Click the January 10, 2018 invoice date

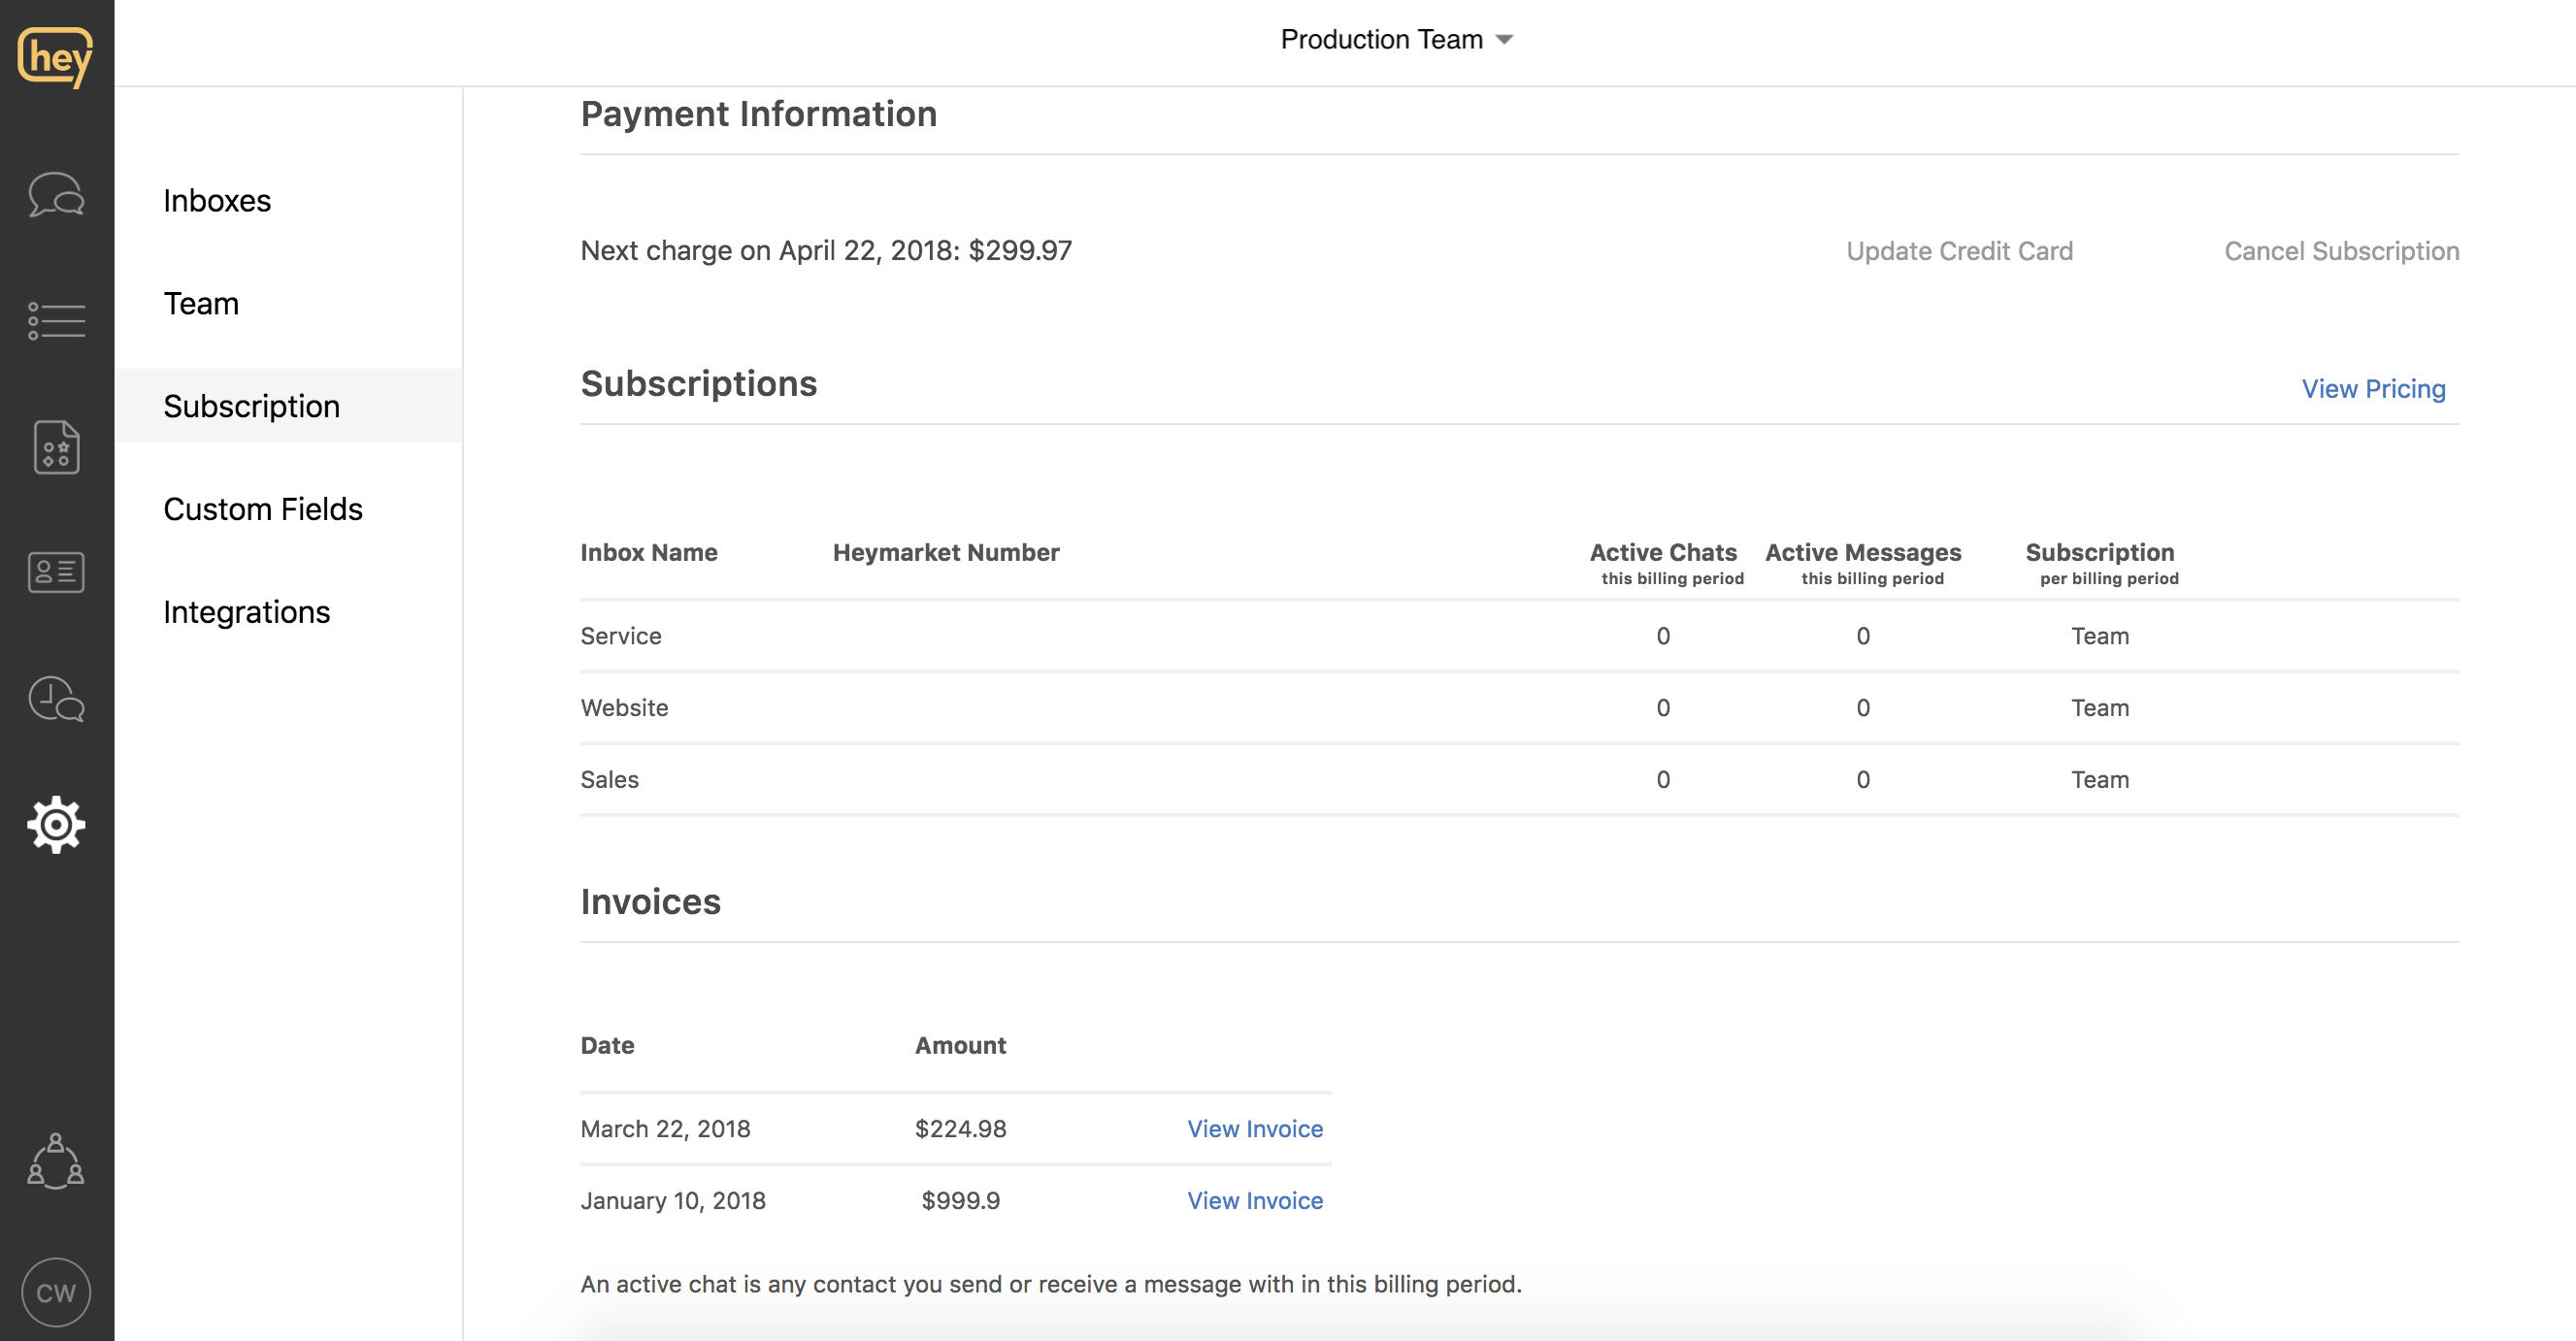673,1201
